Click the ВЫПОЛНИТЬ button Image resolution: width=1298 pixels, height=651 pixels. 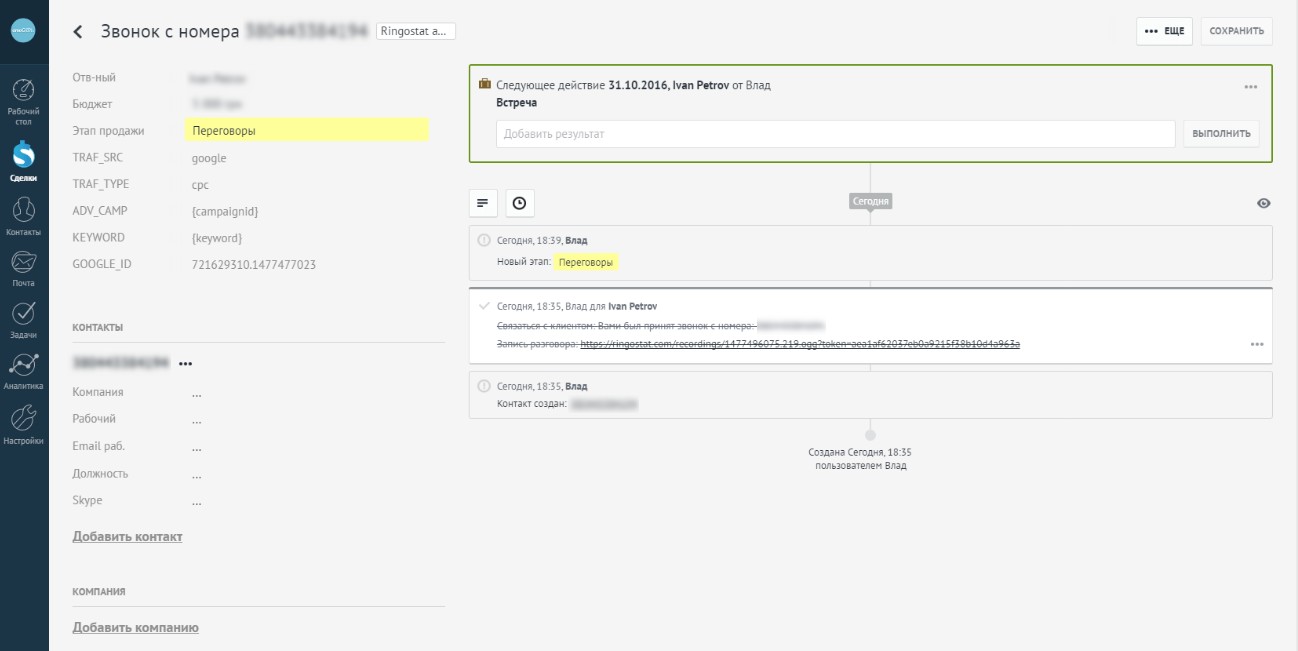pyautogui.click(x=1221, y=133)
